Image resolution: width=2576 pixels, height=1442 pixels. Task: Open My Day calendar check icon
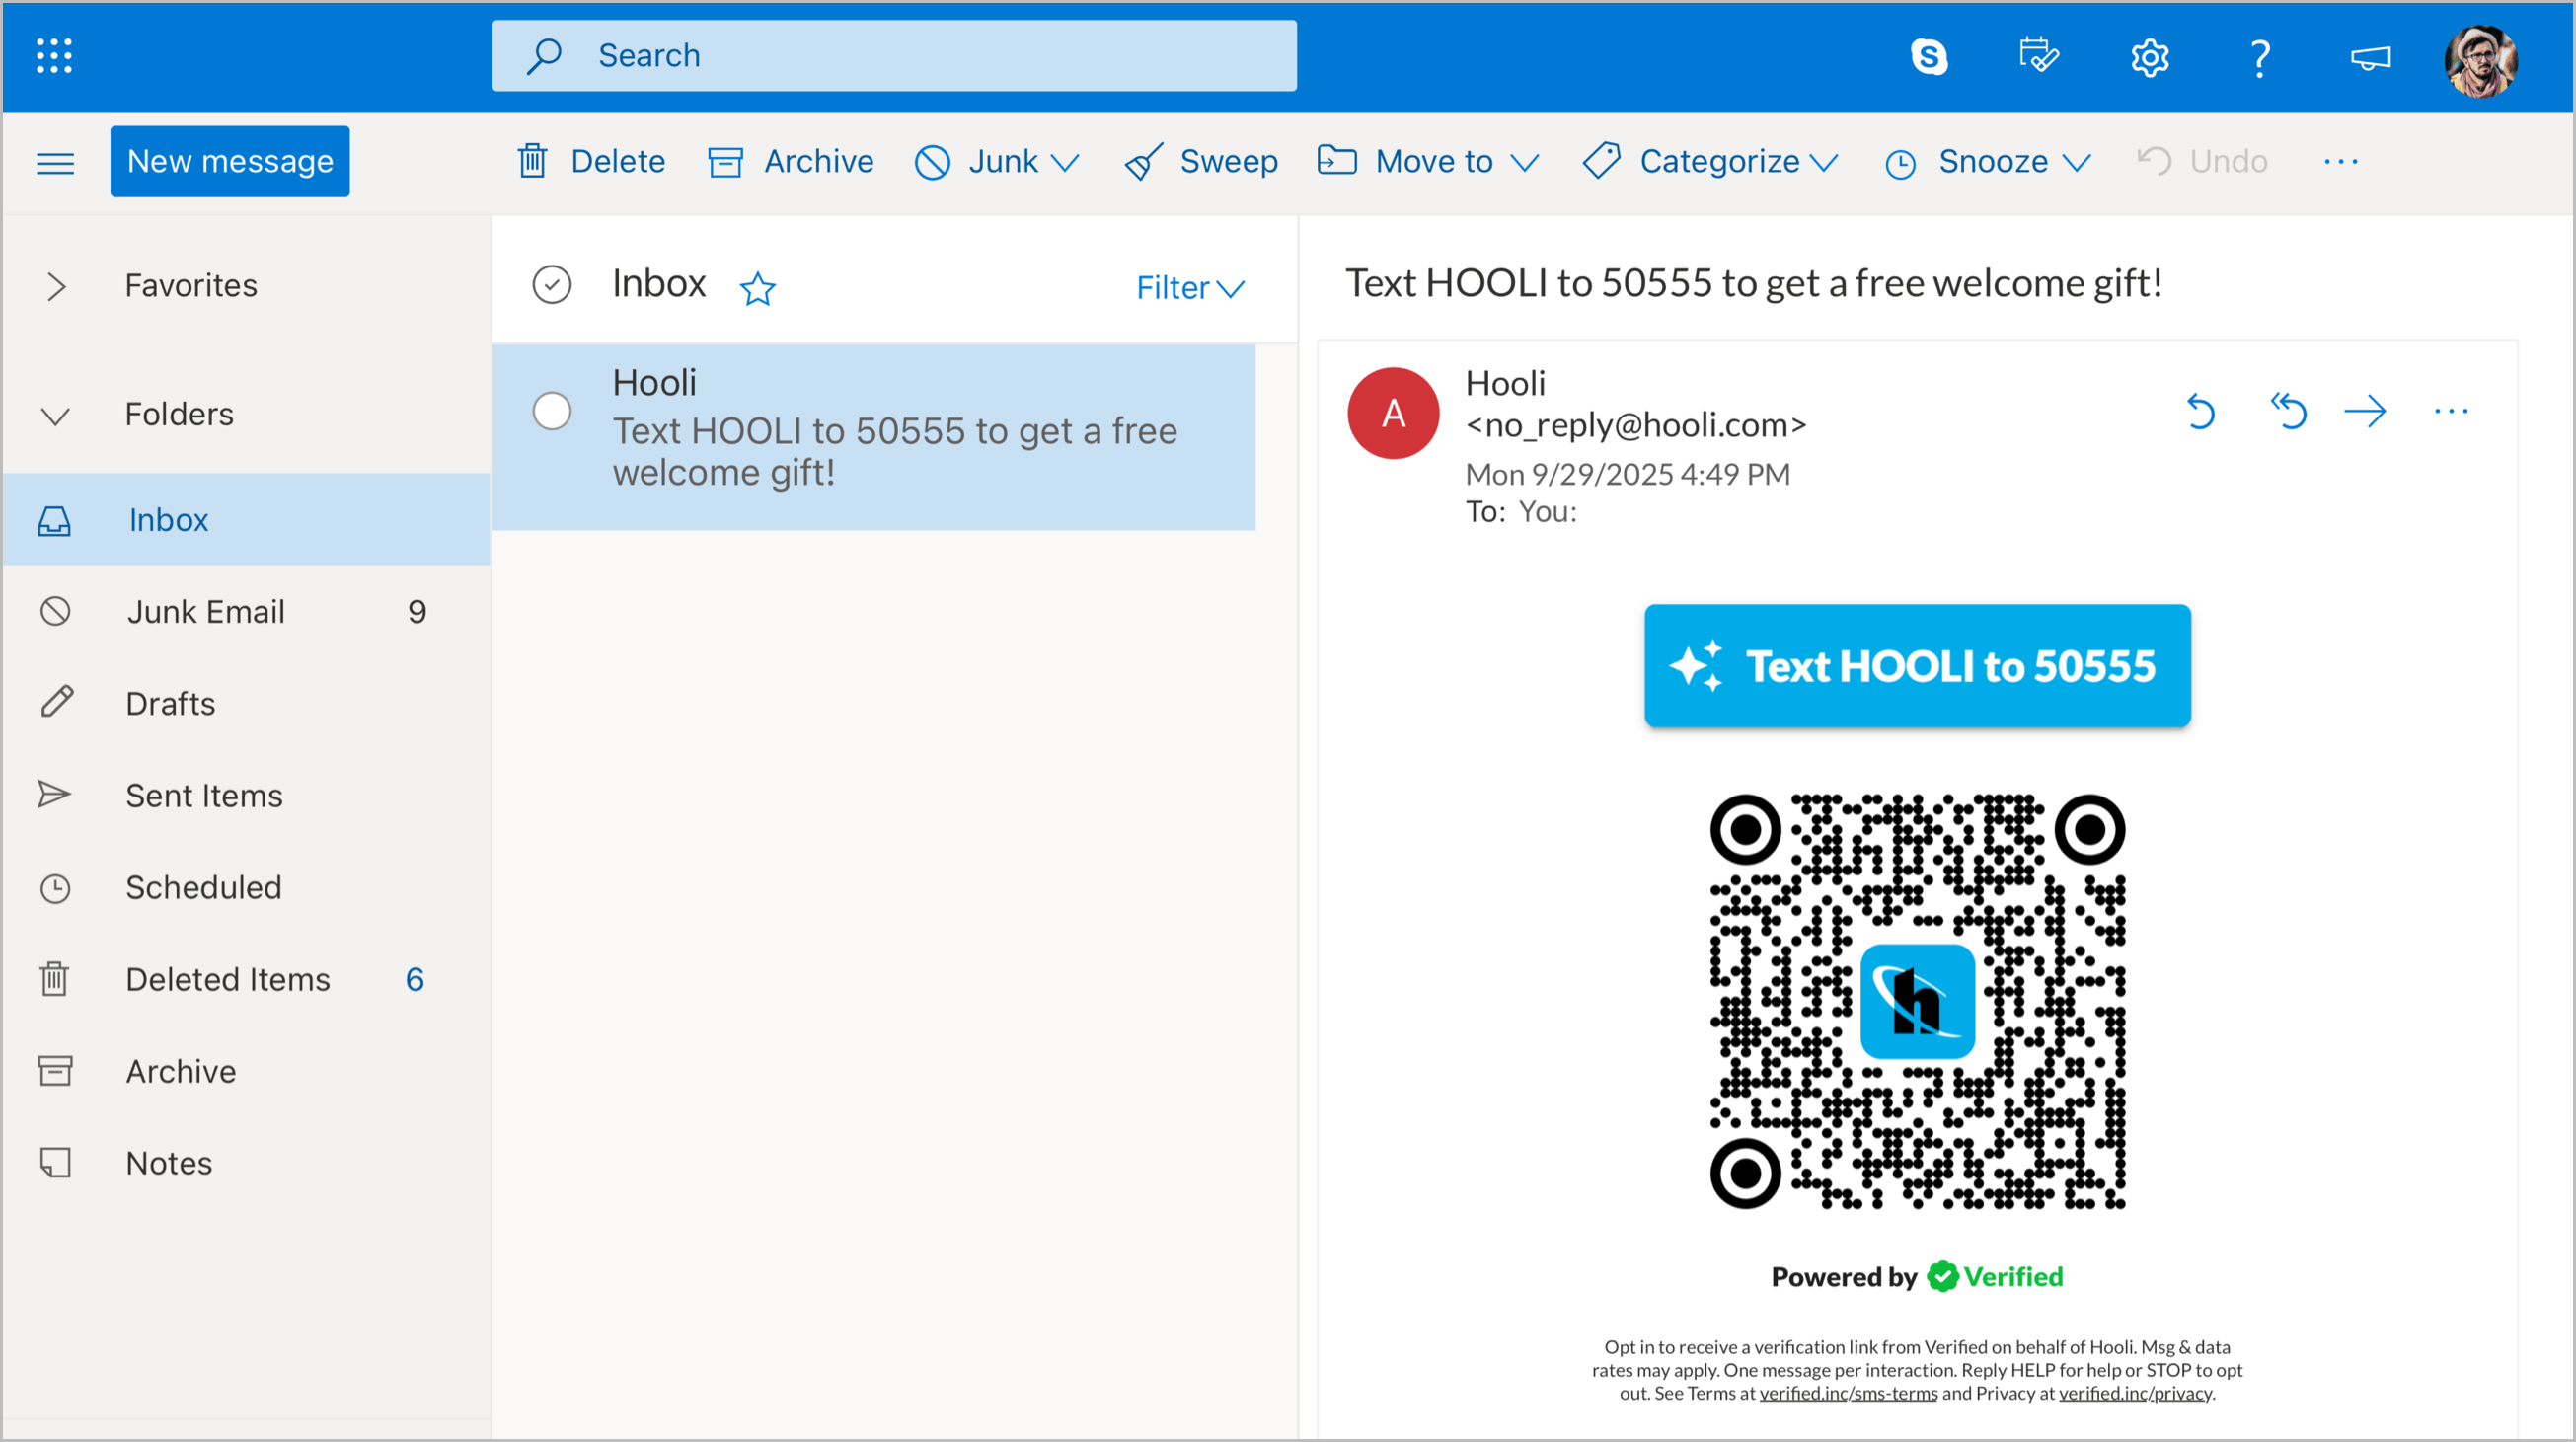[x=2038, y=56]
